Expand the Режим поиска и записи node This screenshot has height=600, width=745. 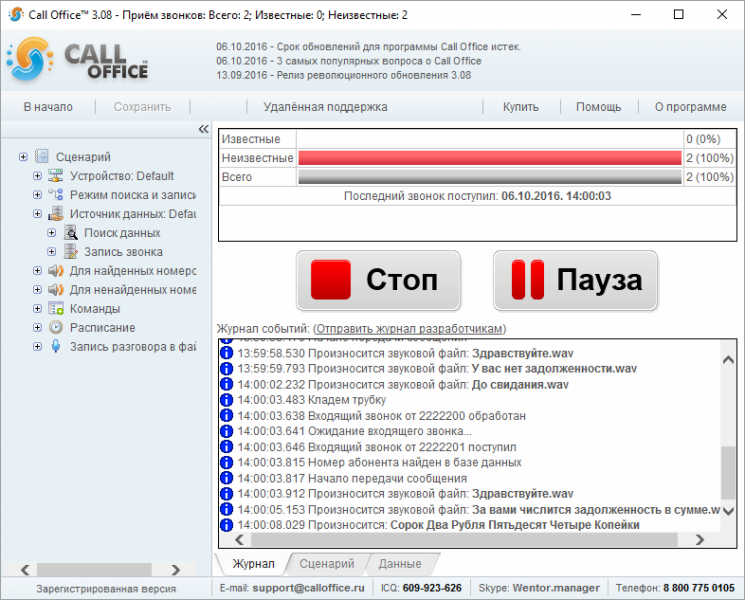click(38, 195)
